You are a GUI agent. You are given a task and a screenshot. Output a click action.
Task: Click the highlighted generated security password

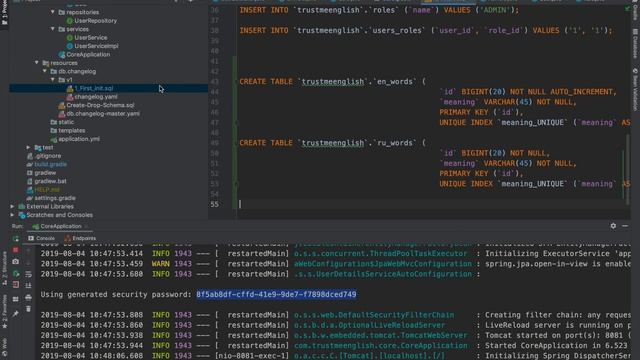(x=276, y=294)
